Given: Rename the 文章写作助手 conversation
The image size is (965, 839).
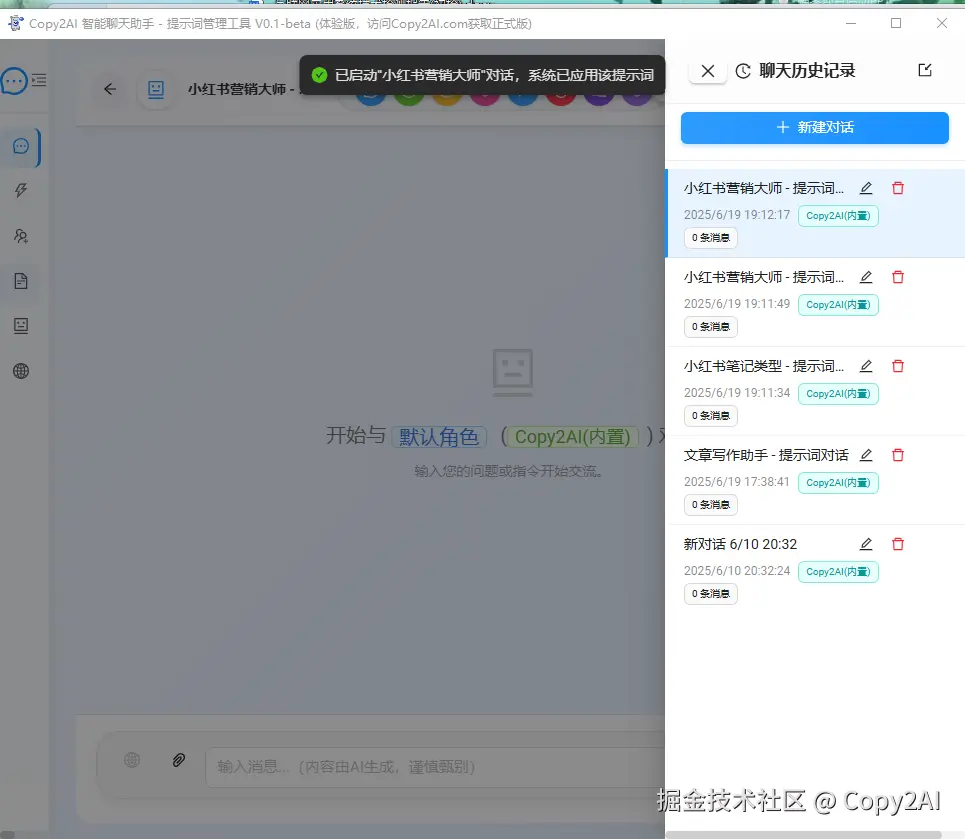Looking at the screenshot, I should (866, 455).
